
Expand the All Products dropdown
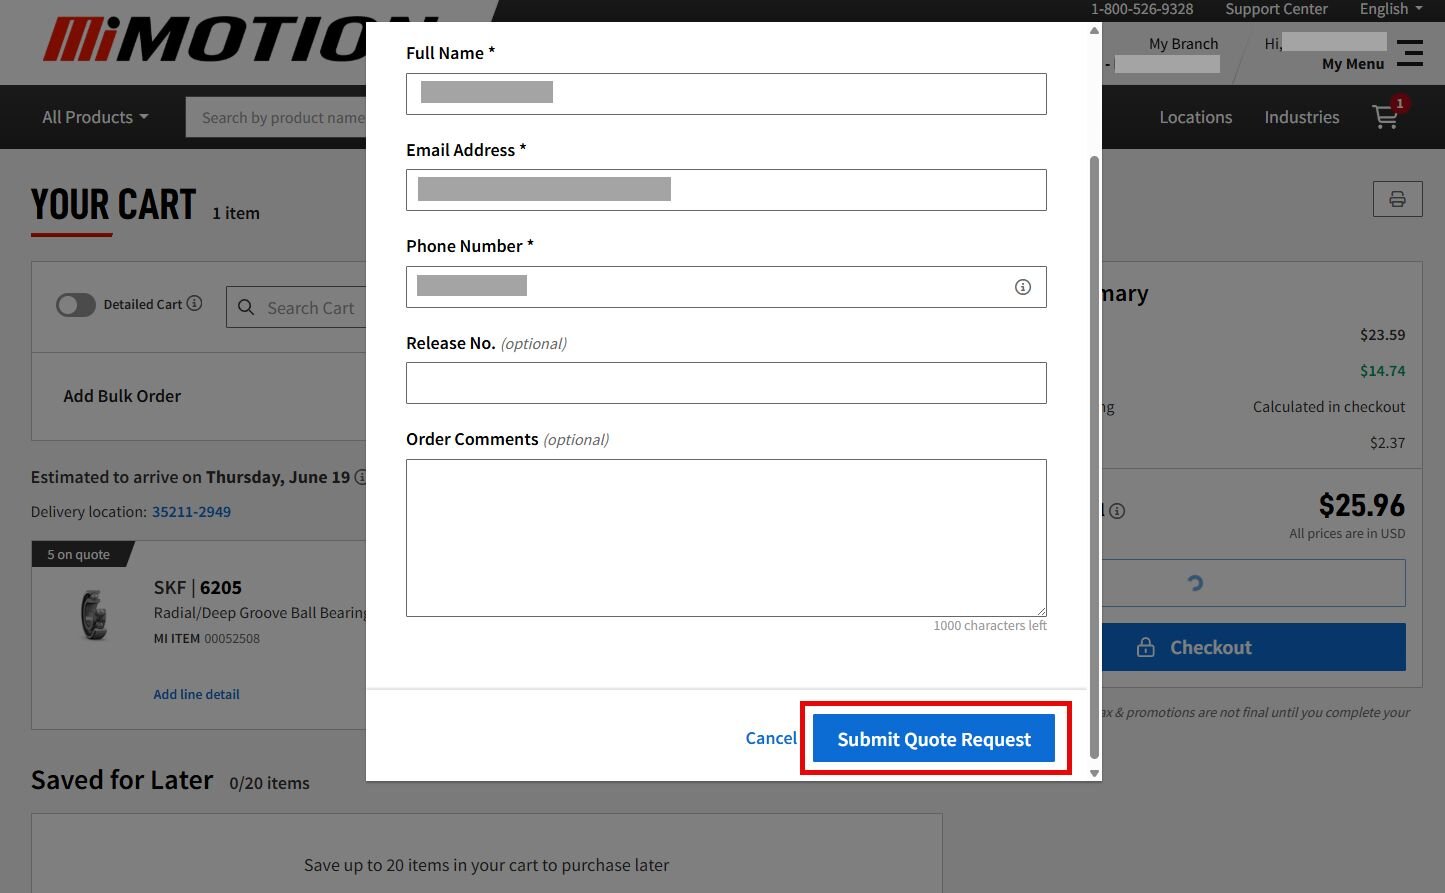click(95, 117)
